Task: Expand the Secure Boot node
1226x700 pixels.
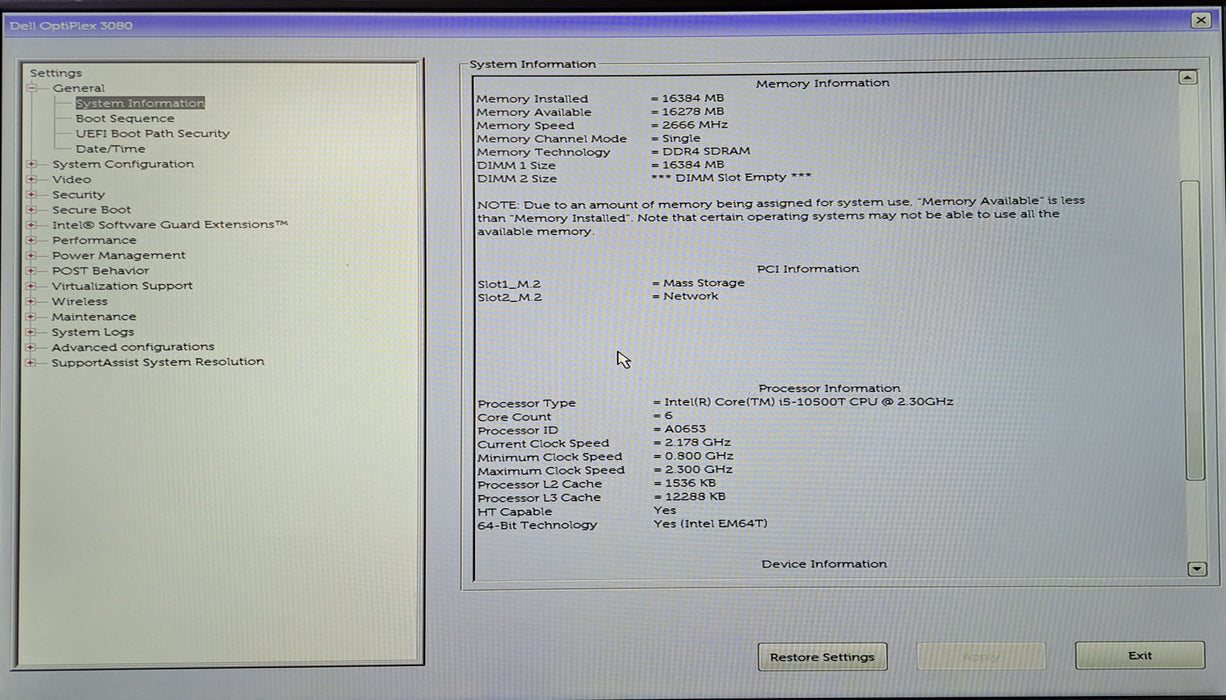Action: tap(33, 210)
